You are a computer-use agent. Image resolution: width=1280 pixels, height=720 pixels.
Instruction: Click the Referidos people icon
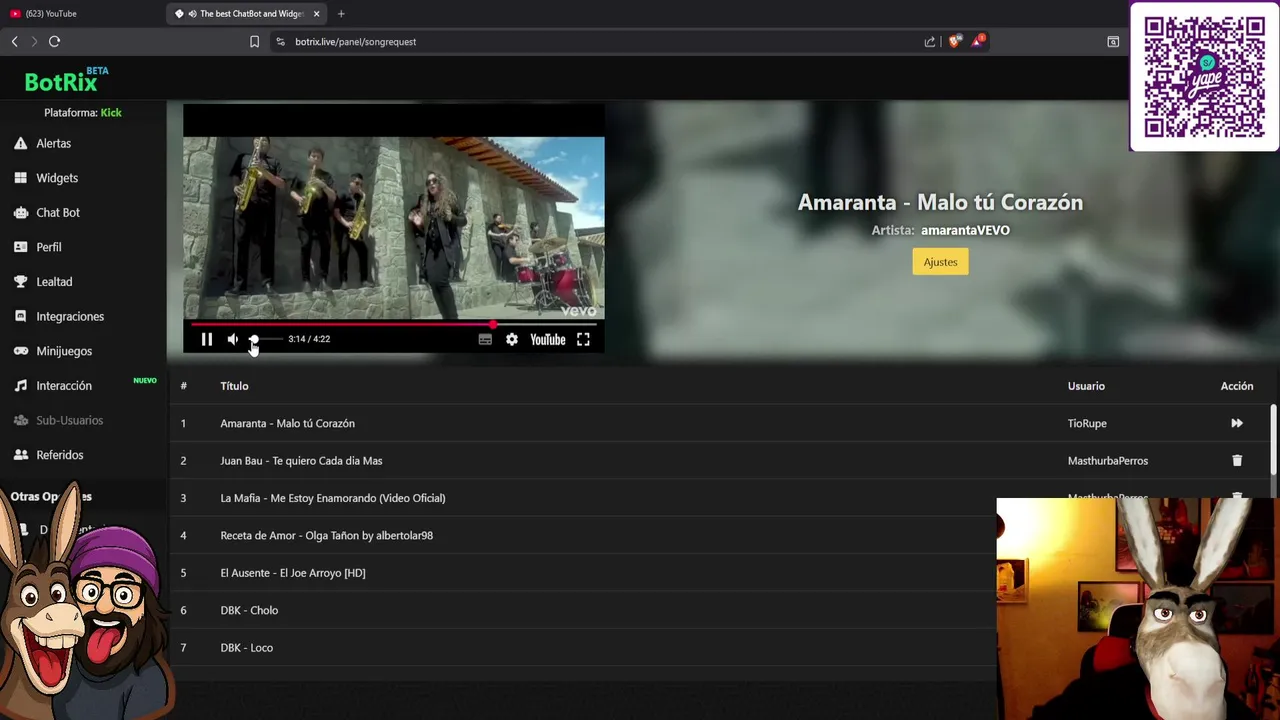(x=20, y=455)
